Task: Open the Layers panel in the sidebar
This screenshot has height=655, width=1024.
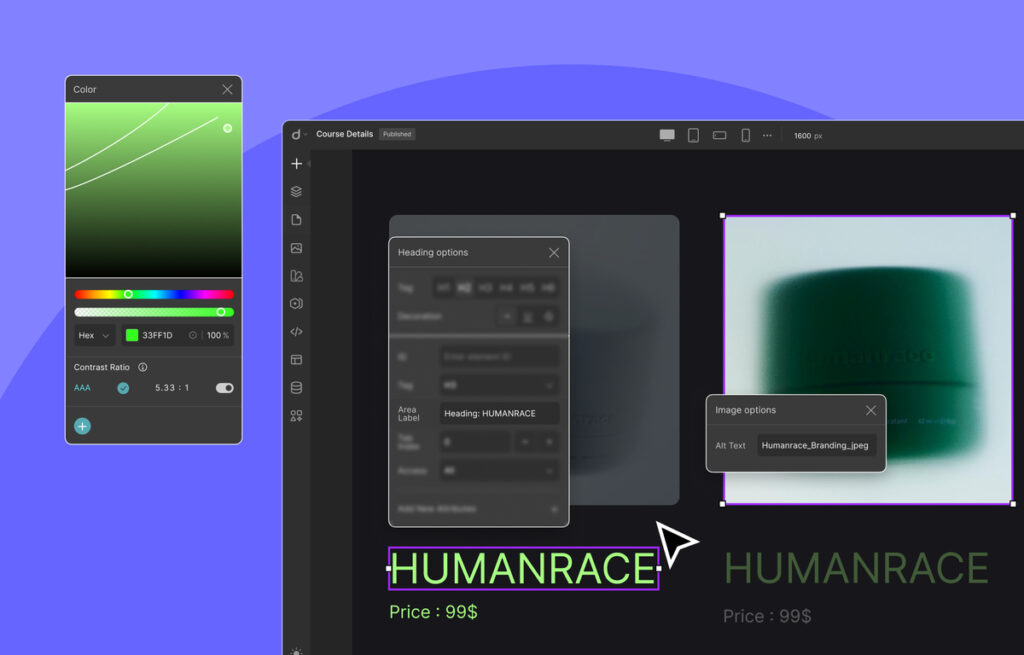Action: point(296,192)
